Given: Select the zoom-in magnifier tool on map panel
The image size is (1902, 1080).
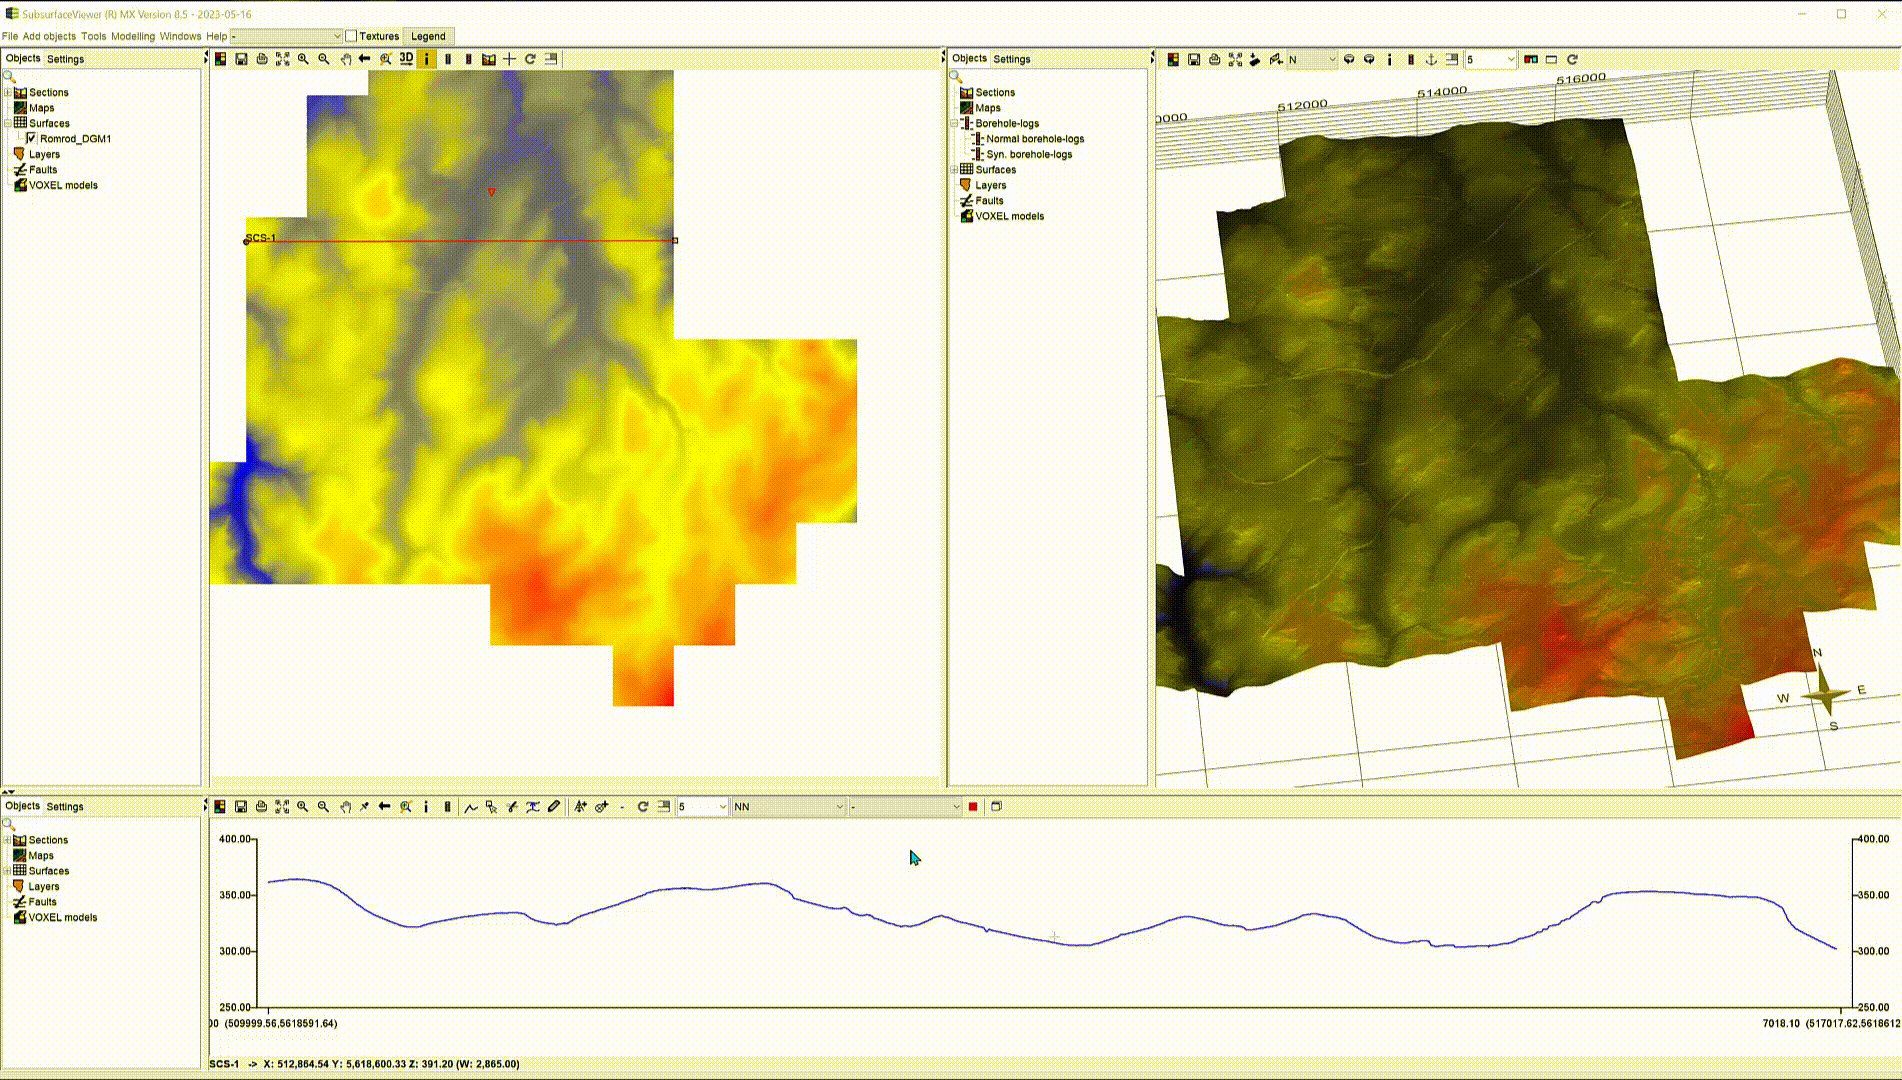Looking at the screenshot, I should (302, 59).
